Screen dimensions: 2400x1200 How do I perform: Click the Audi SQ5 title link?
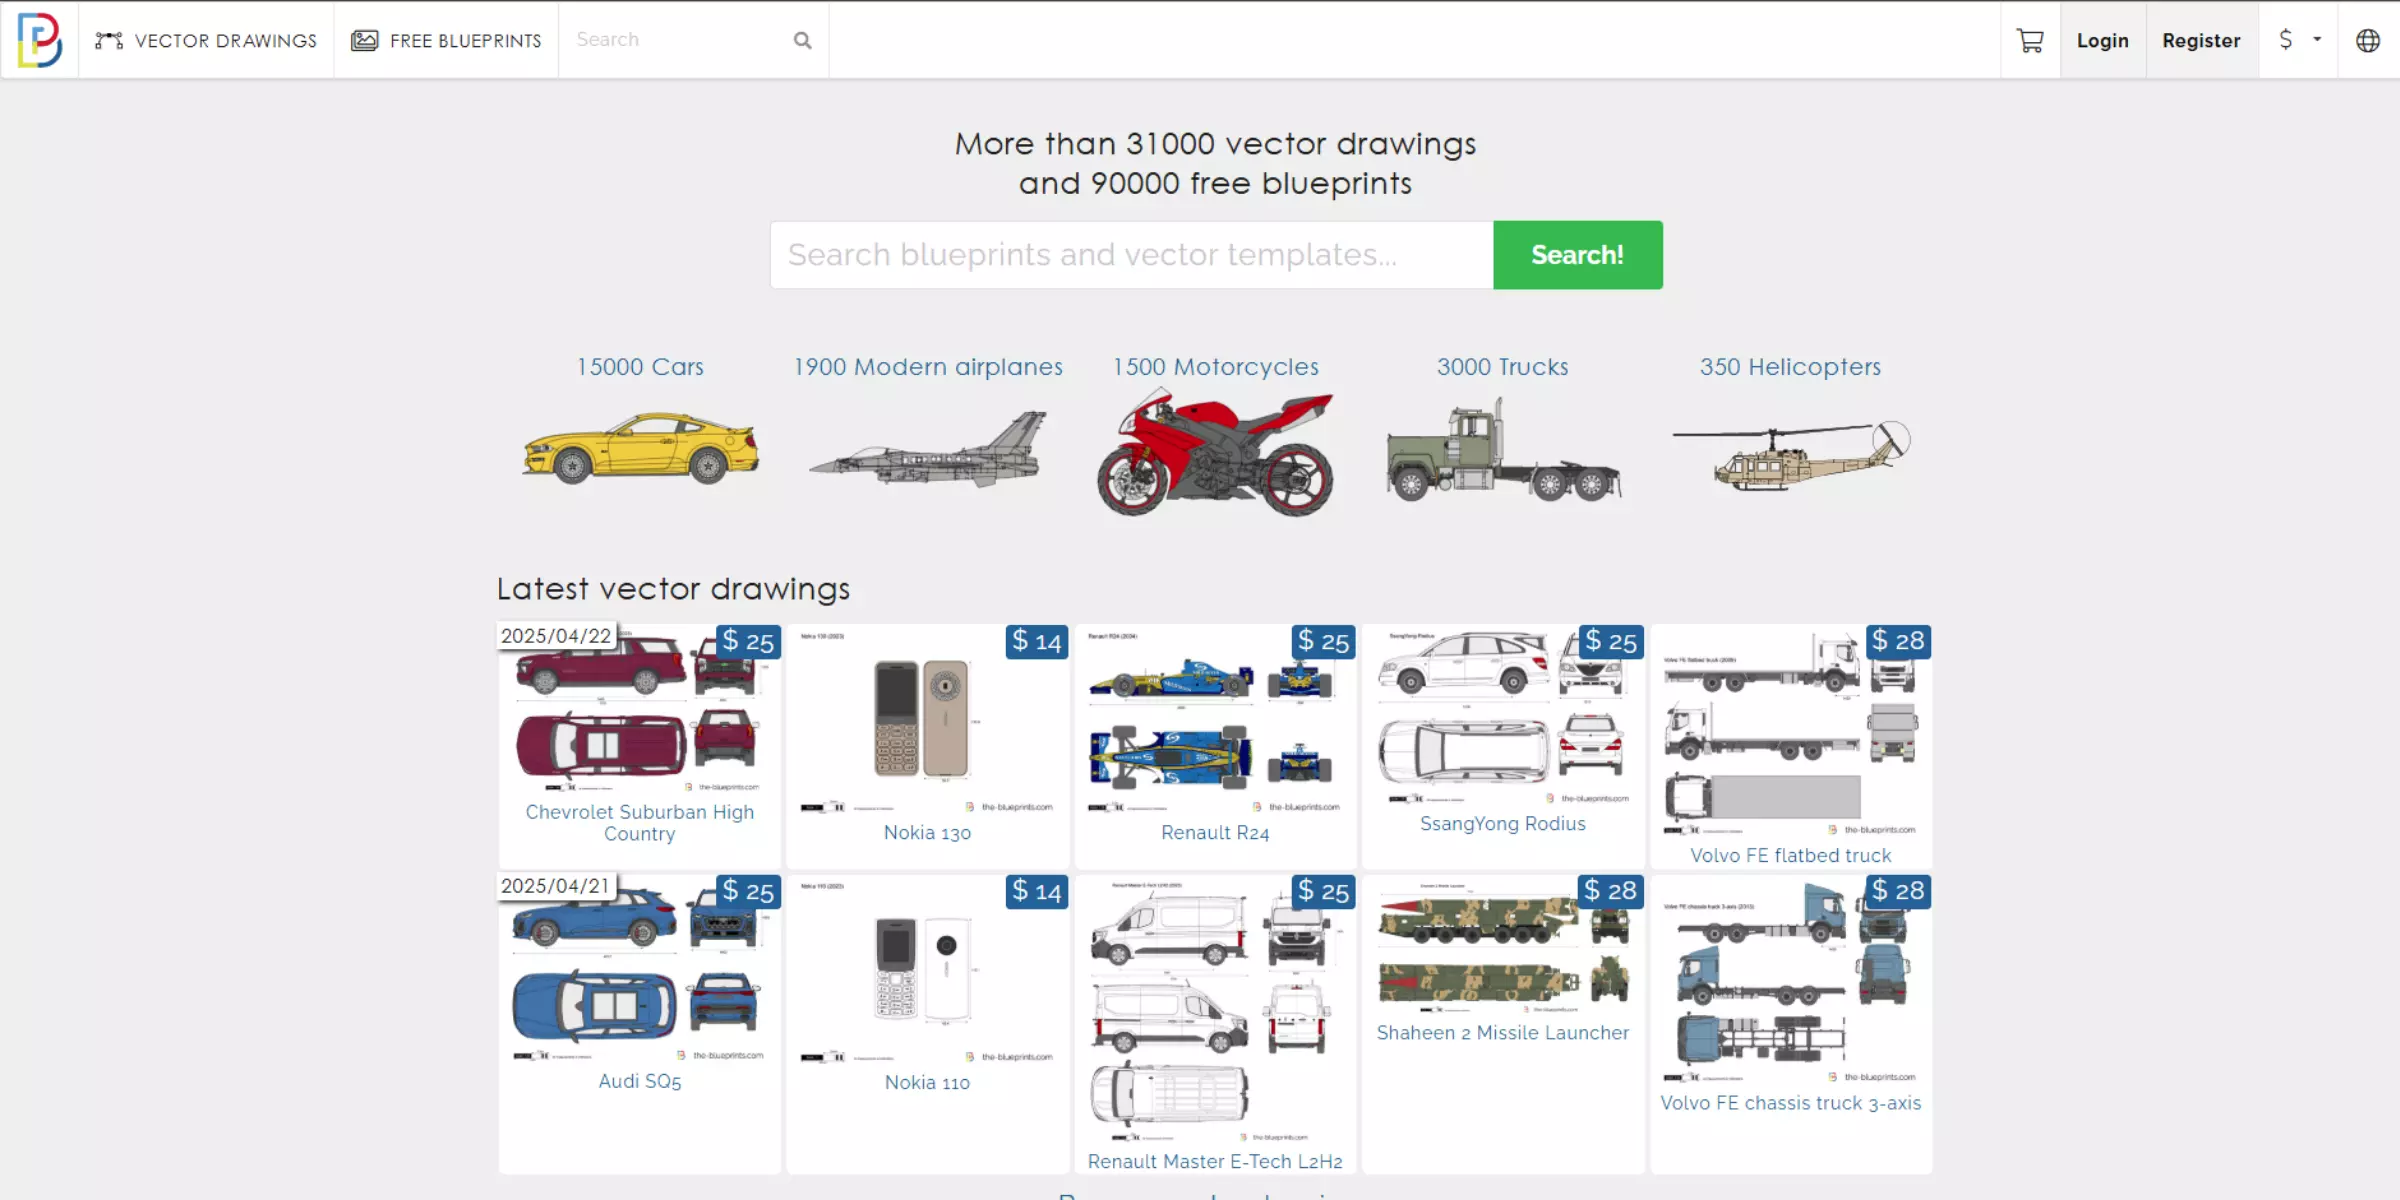[x=640, y=1081]
